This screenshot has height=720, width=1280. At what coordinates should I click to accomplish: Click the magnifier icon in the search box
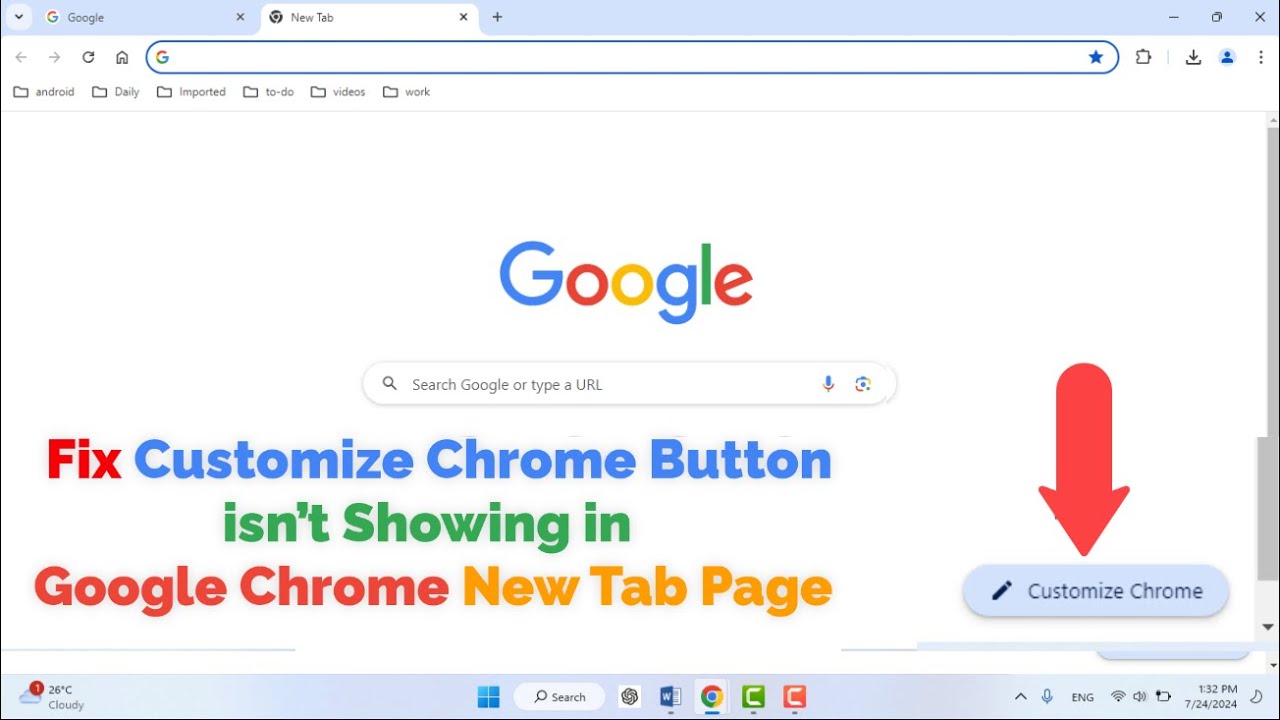[x=391, y=384]
